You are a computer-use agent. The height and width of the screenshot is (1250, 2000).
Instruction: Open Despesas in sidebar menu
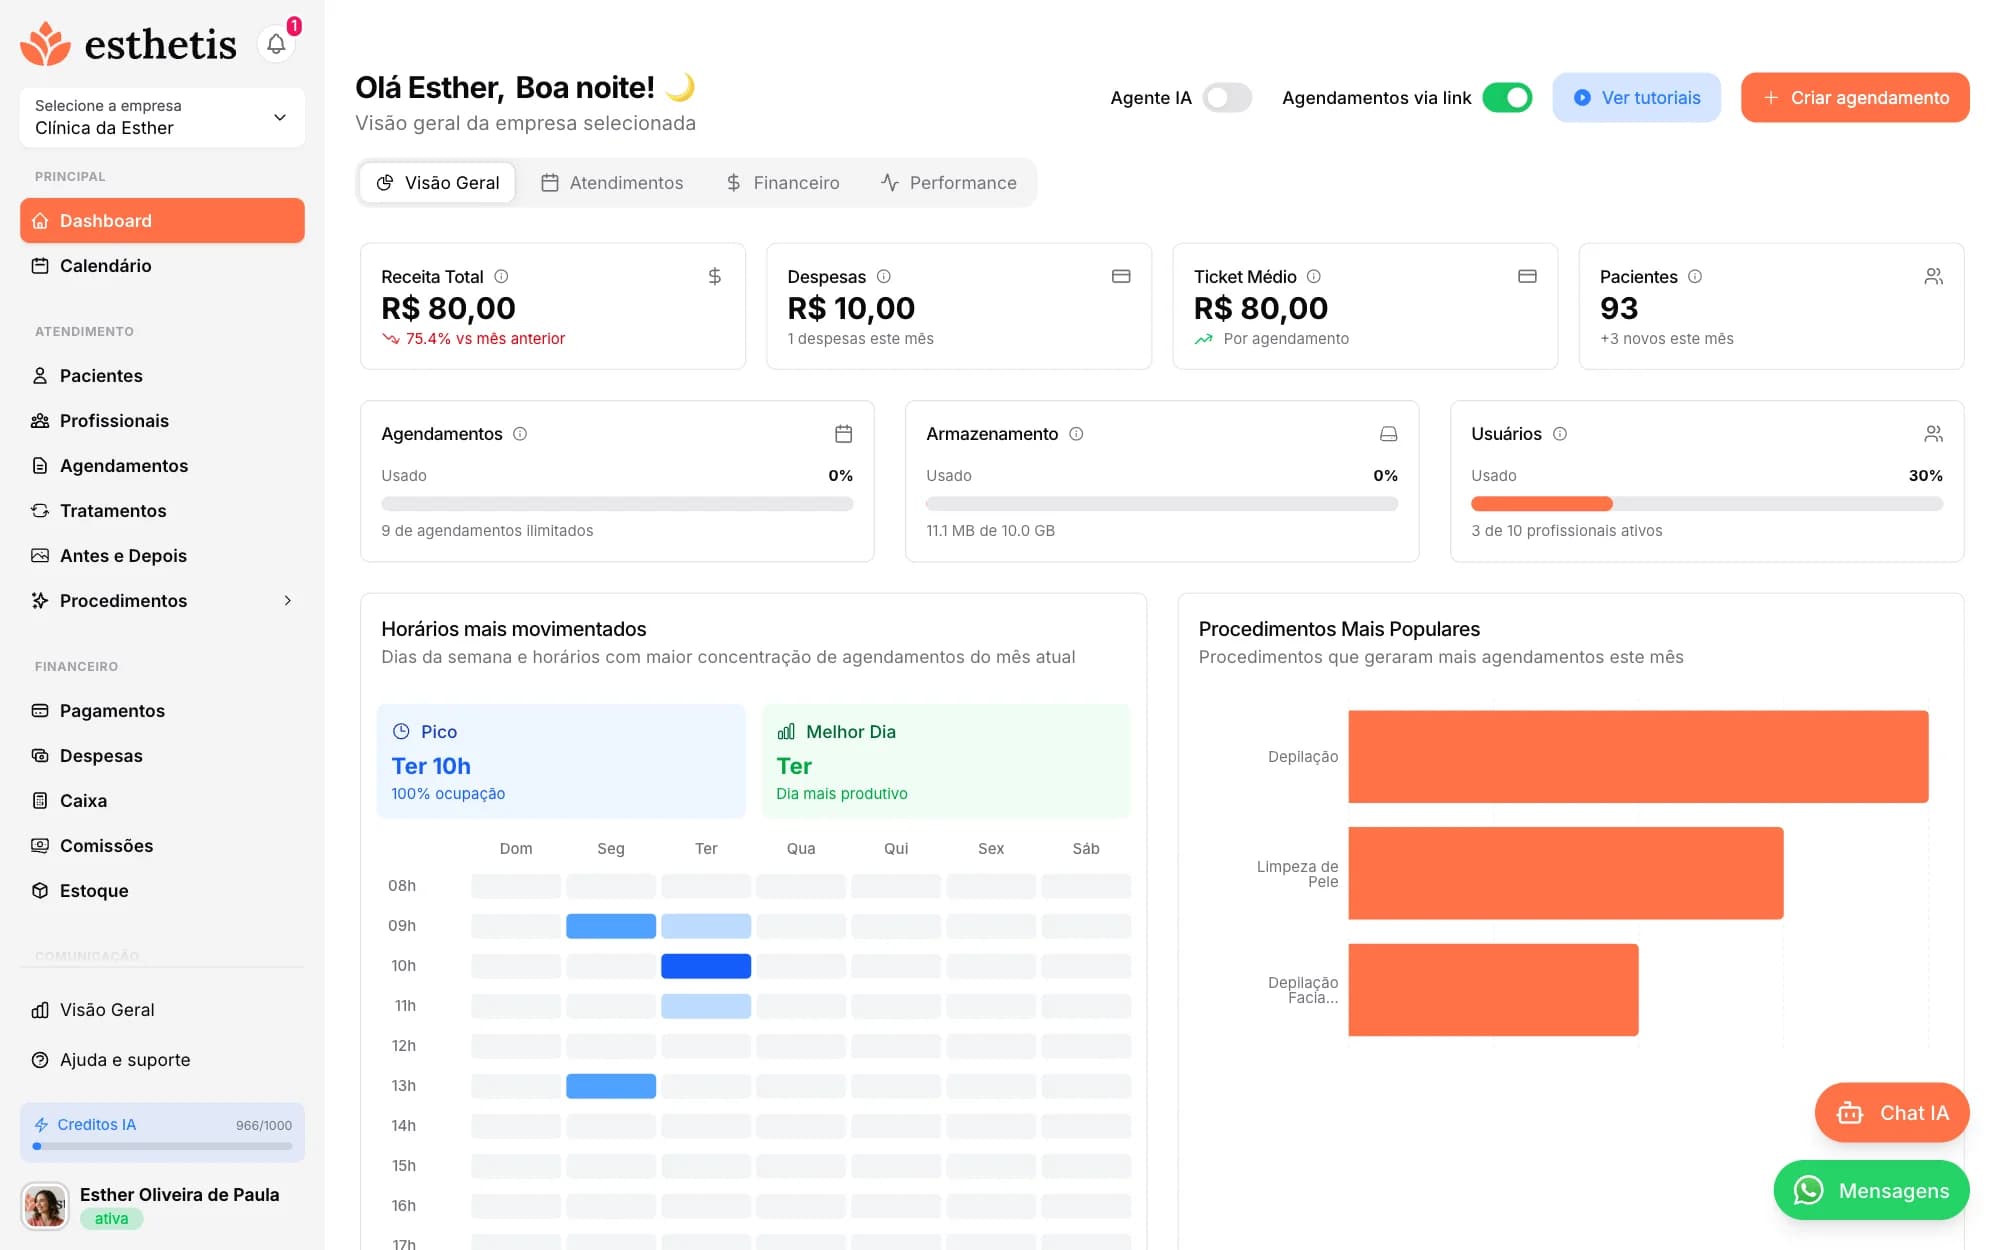[x=162, y=755]
